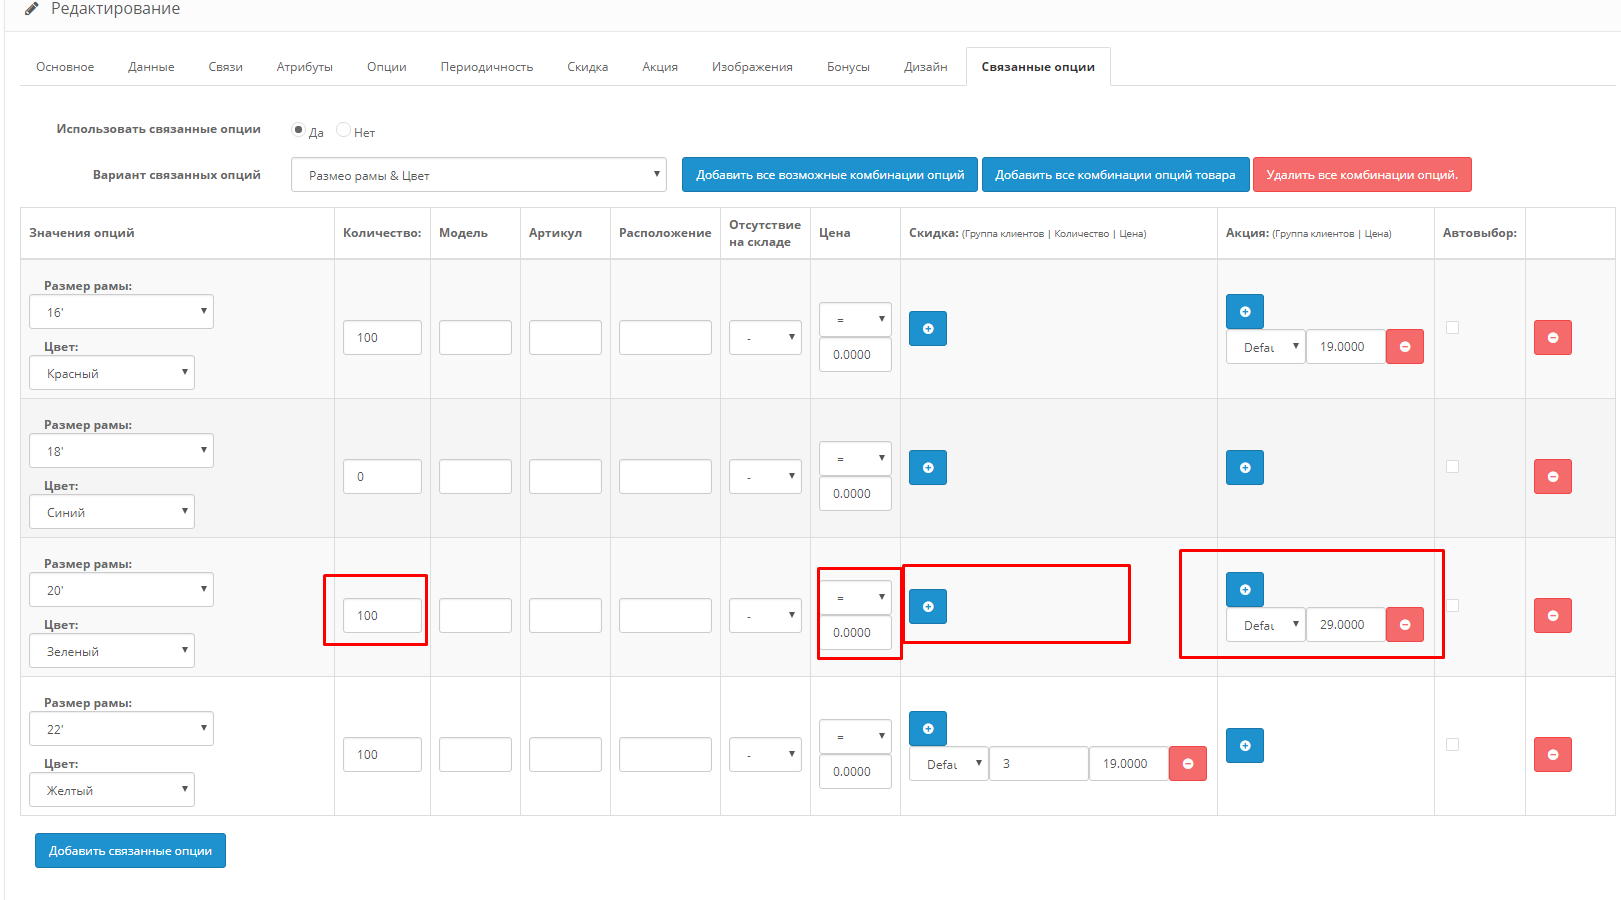Open the 'Размер рамы & Цвет' variant dropdown
The image size is (1621, 900).
pos(478,175)
